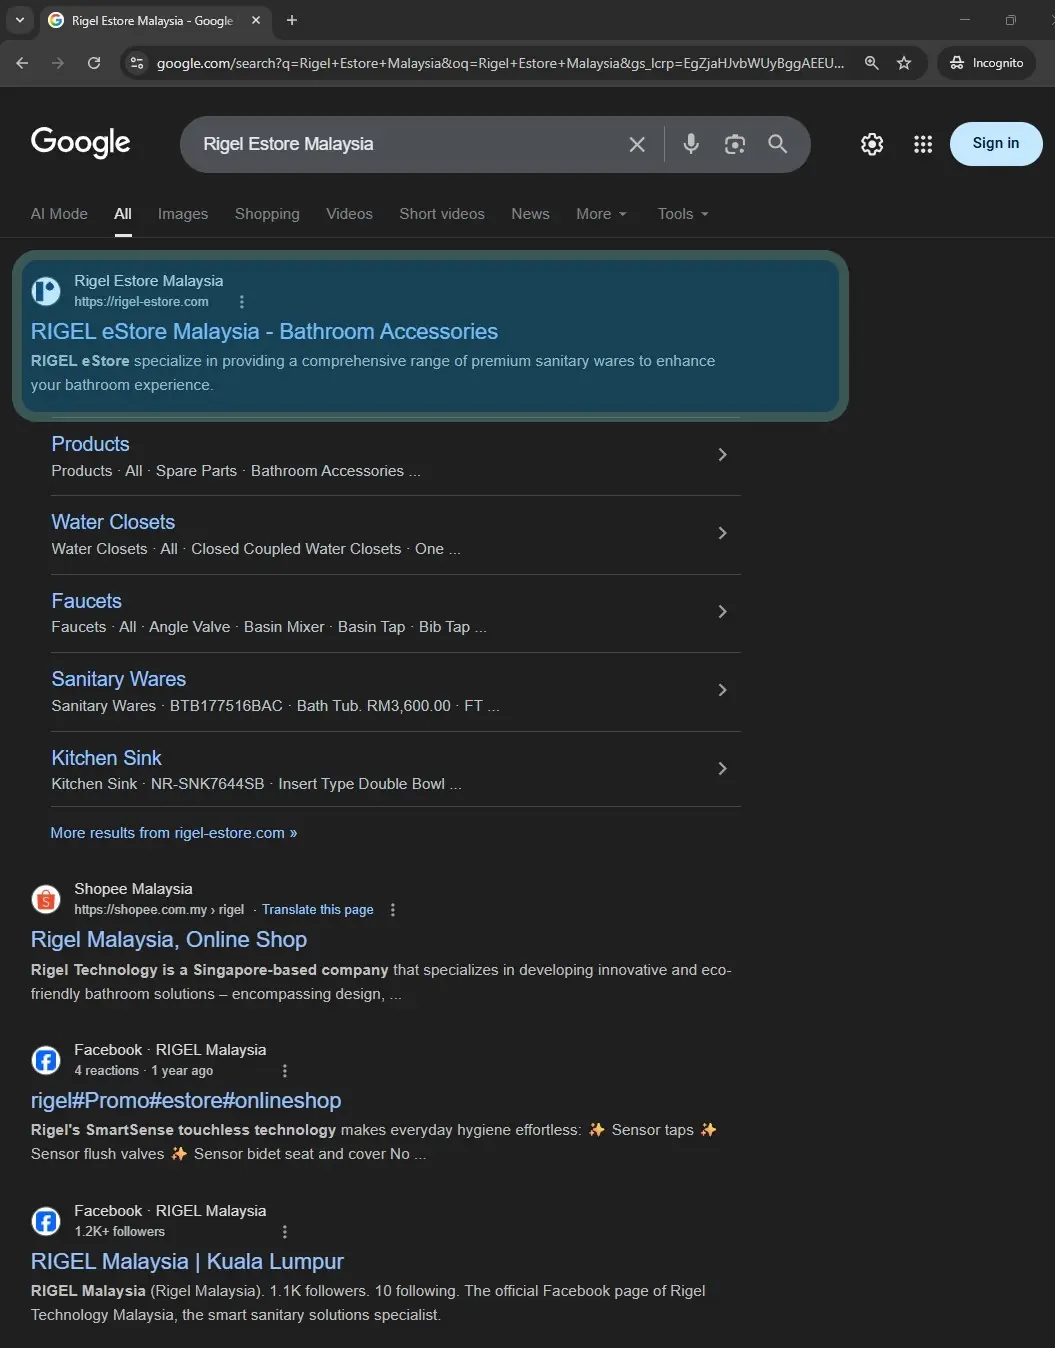This screenshot has height=1348, width=1055.
Task: Open Rigel Malaysia, Online Shop result
Action: pyautogui.click(x=169, y=940)
